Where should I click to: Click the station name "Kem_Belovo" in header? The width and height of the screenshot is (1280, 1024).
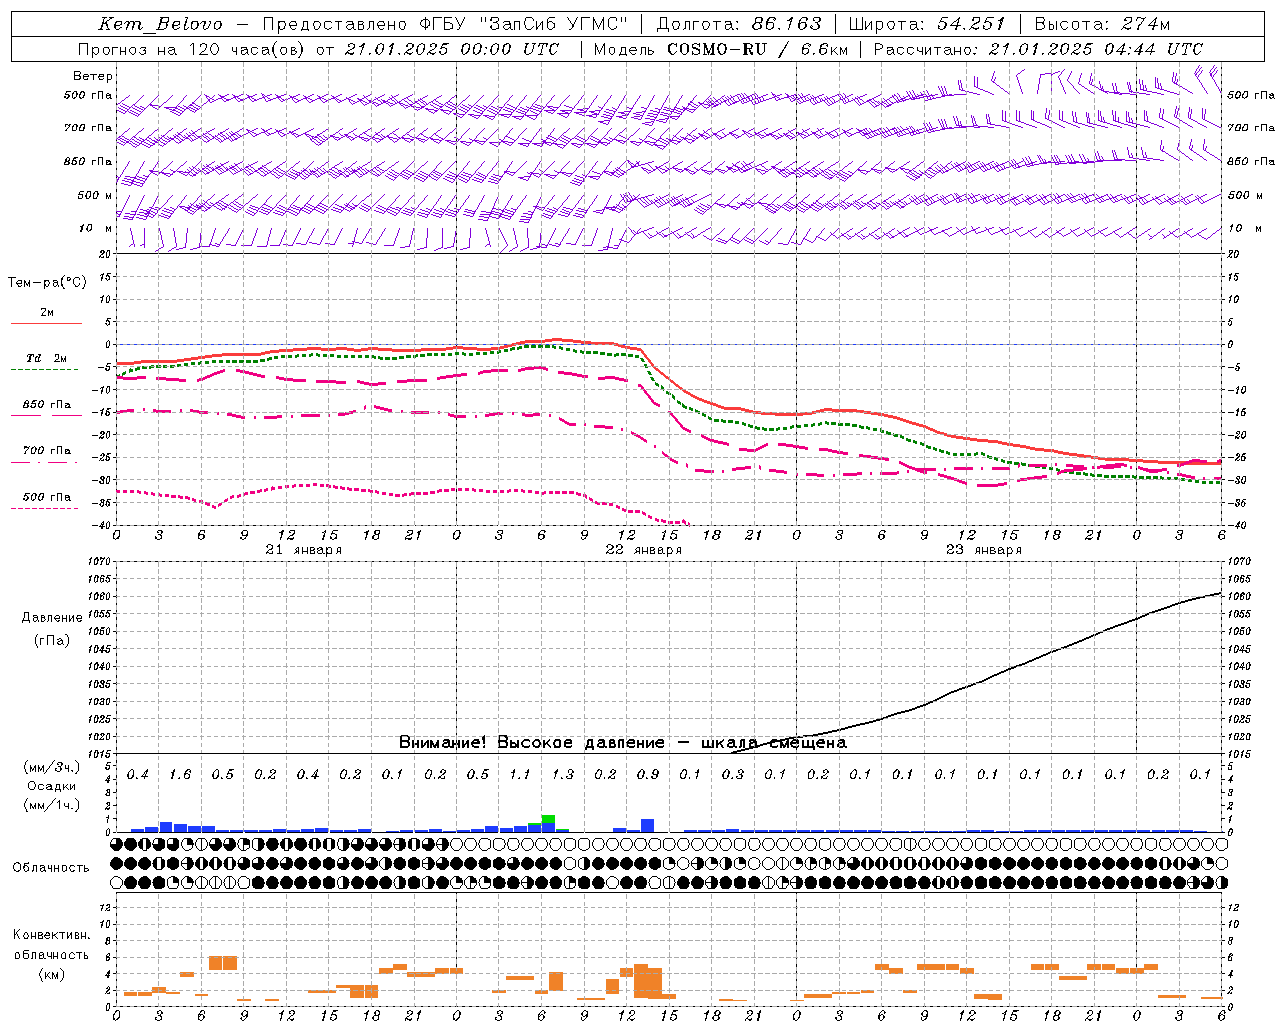click(x=160, y=24)
